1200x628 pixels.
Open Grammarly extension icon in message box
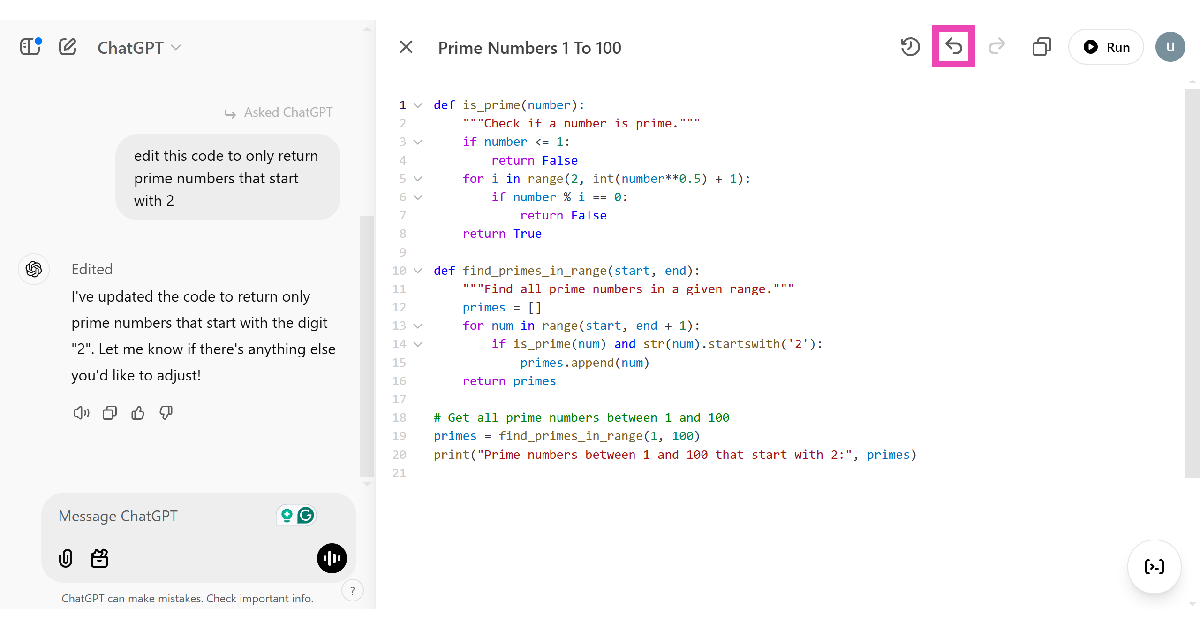click(306, 516)
